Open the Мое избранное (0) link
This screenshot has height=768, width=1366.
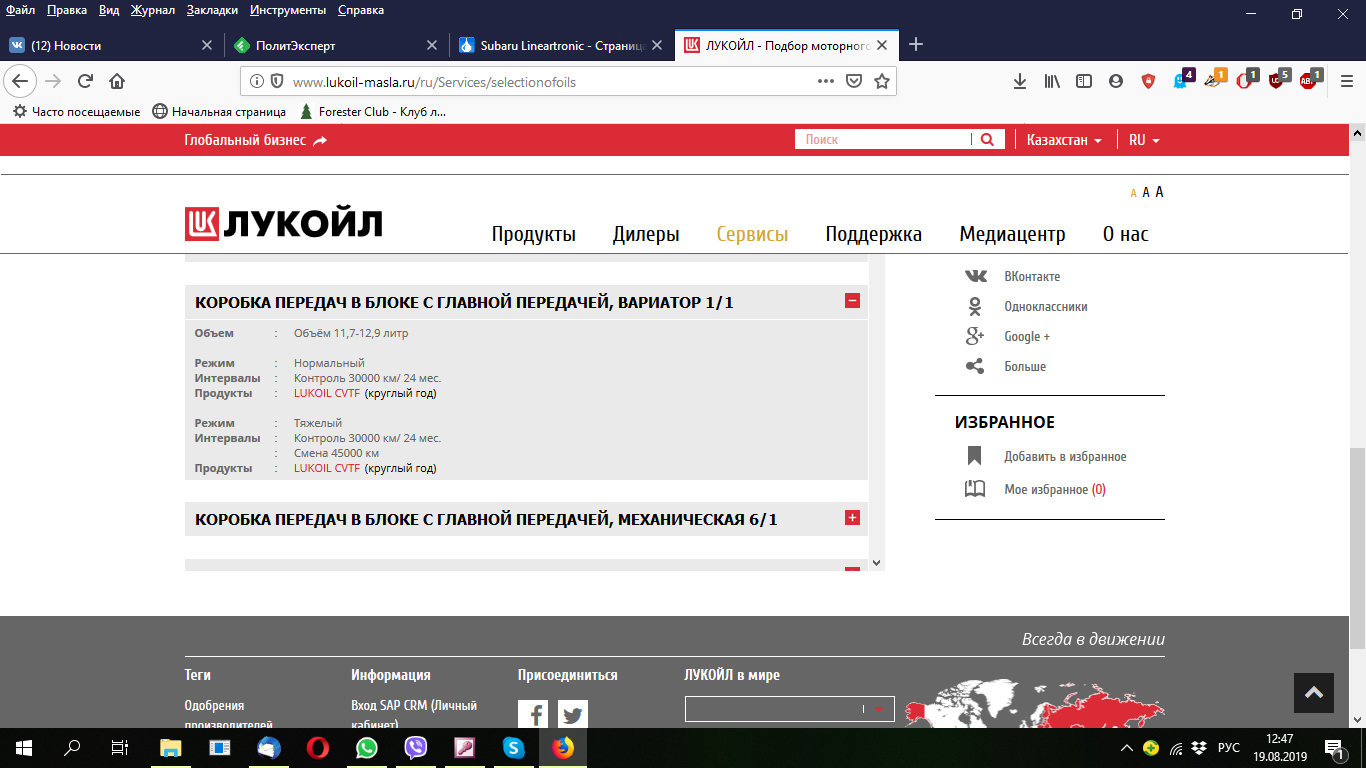(1055, 490)
